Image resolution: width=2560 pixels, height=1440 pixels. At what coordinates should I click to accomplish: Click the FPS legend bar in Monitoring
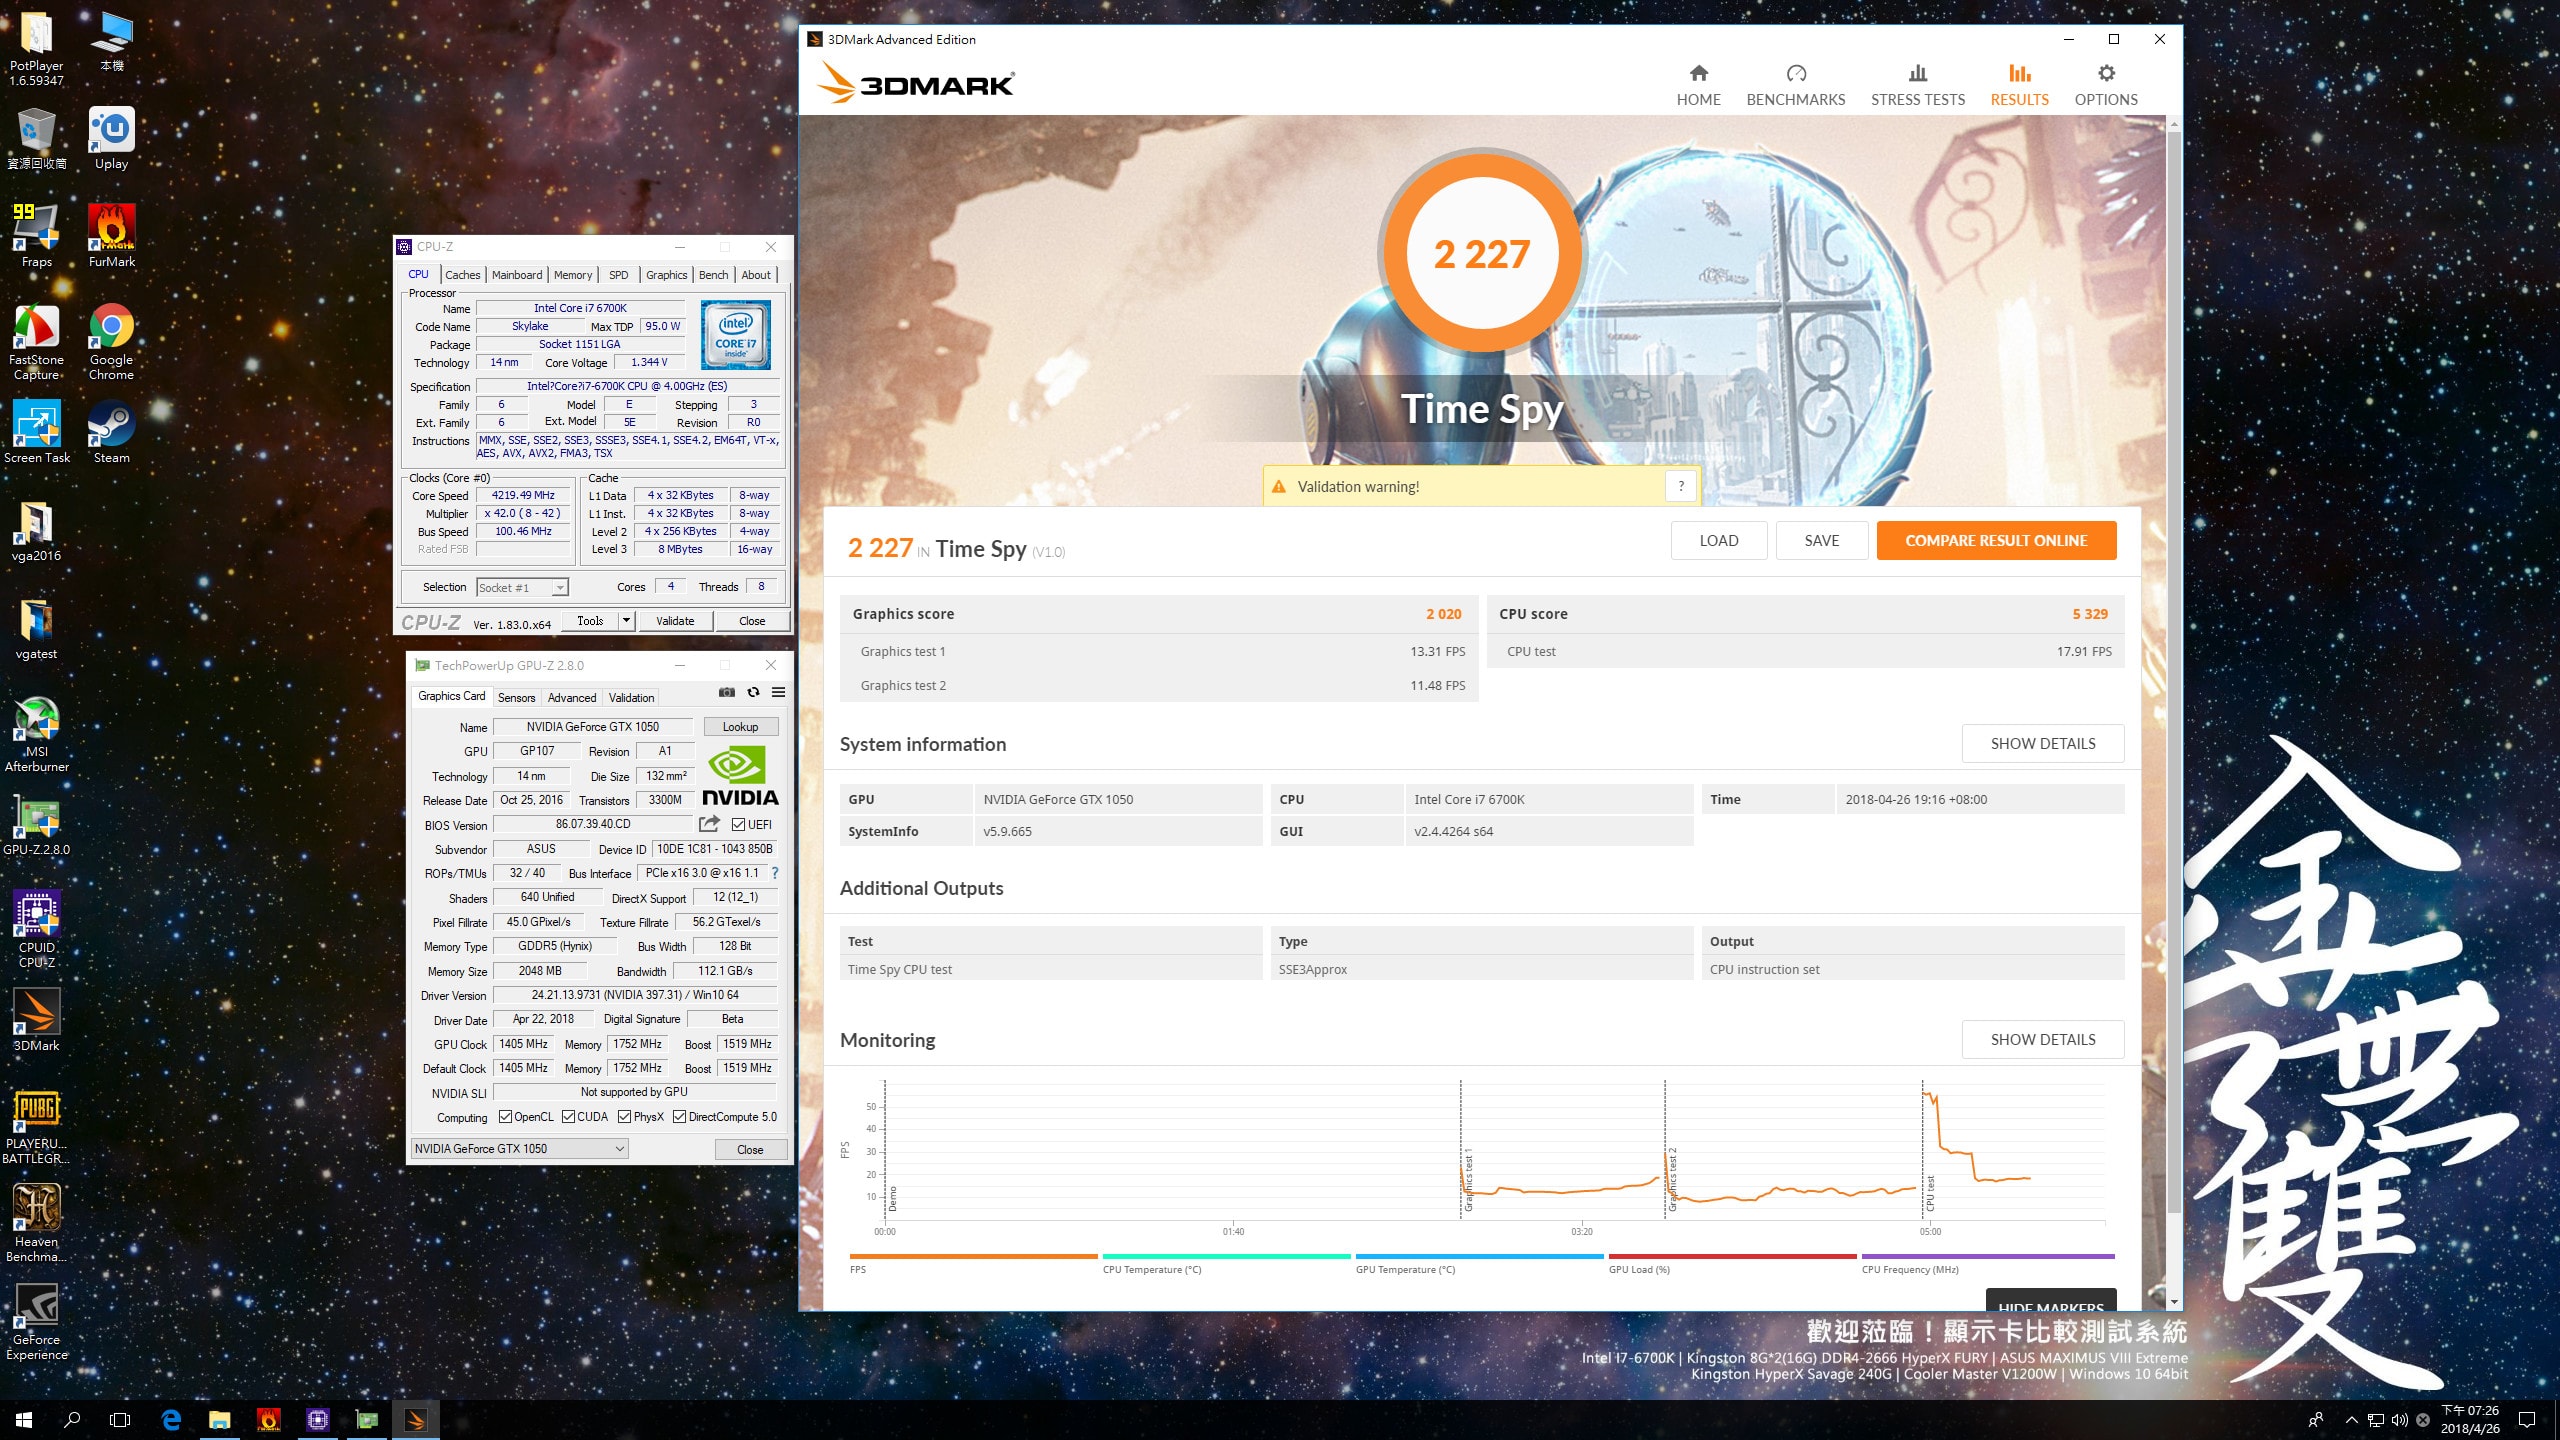973,1257
